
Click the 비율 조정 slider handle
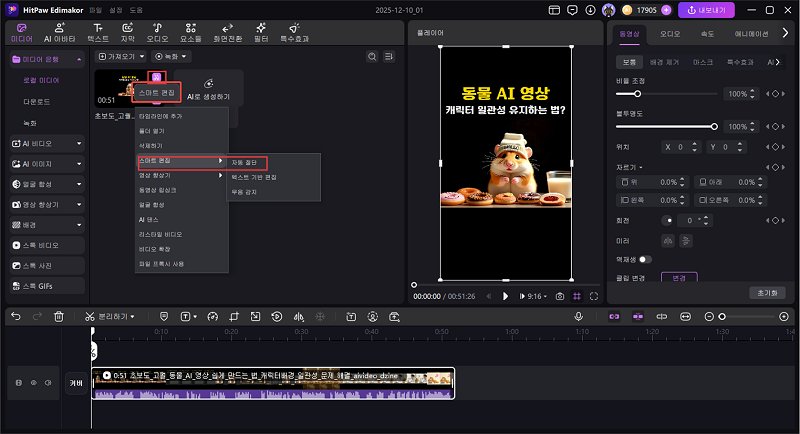637,94
